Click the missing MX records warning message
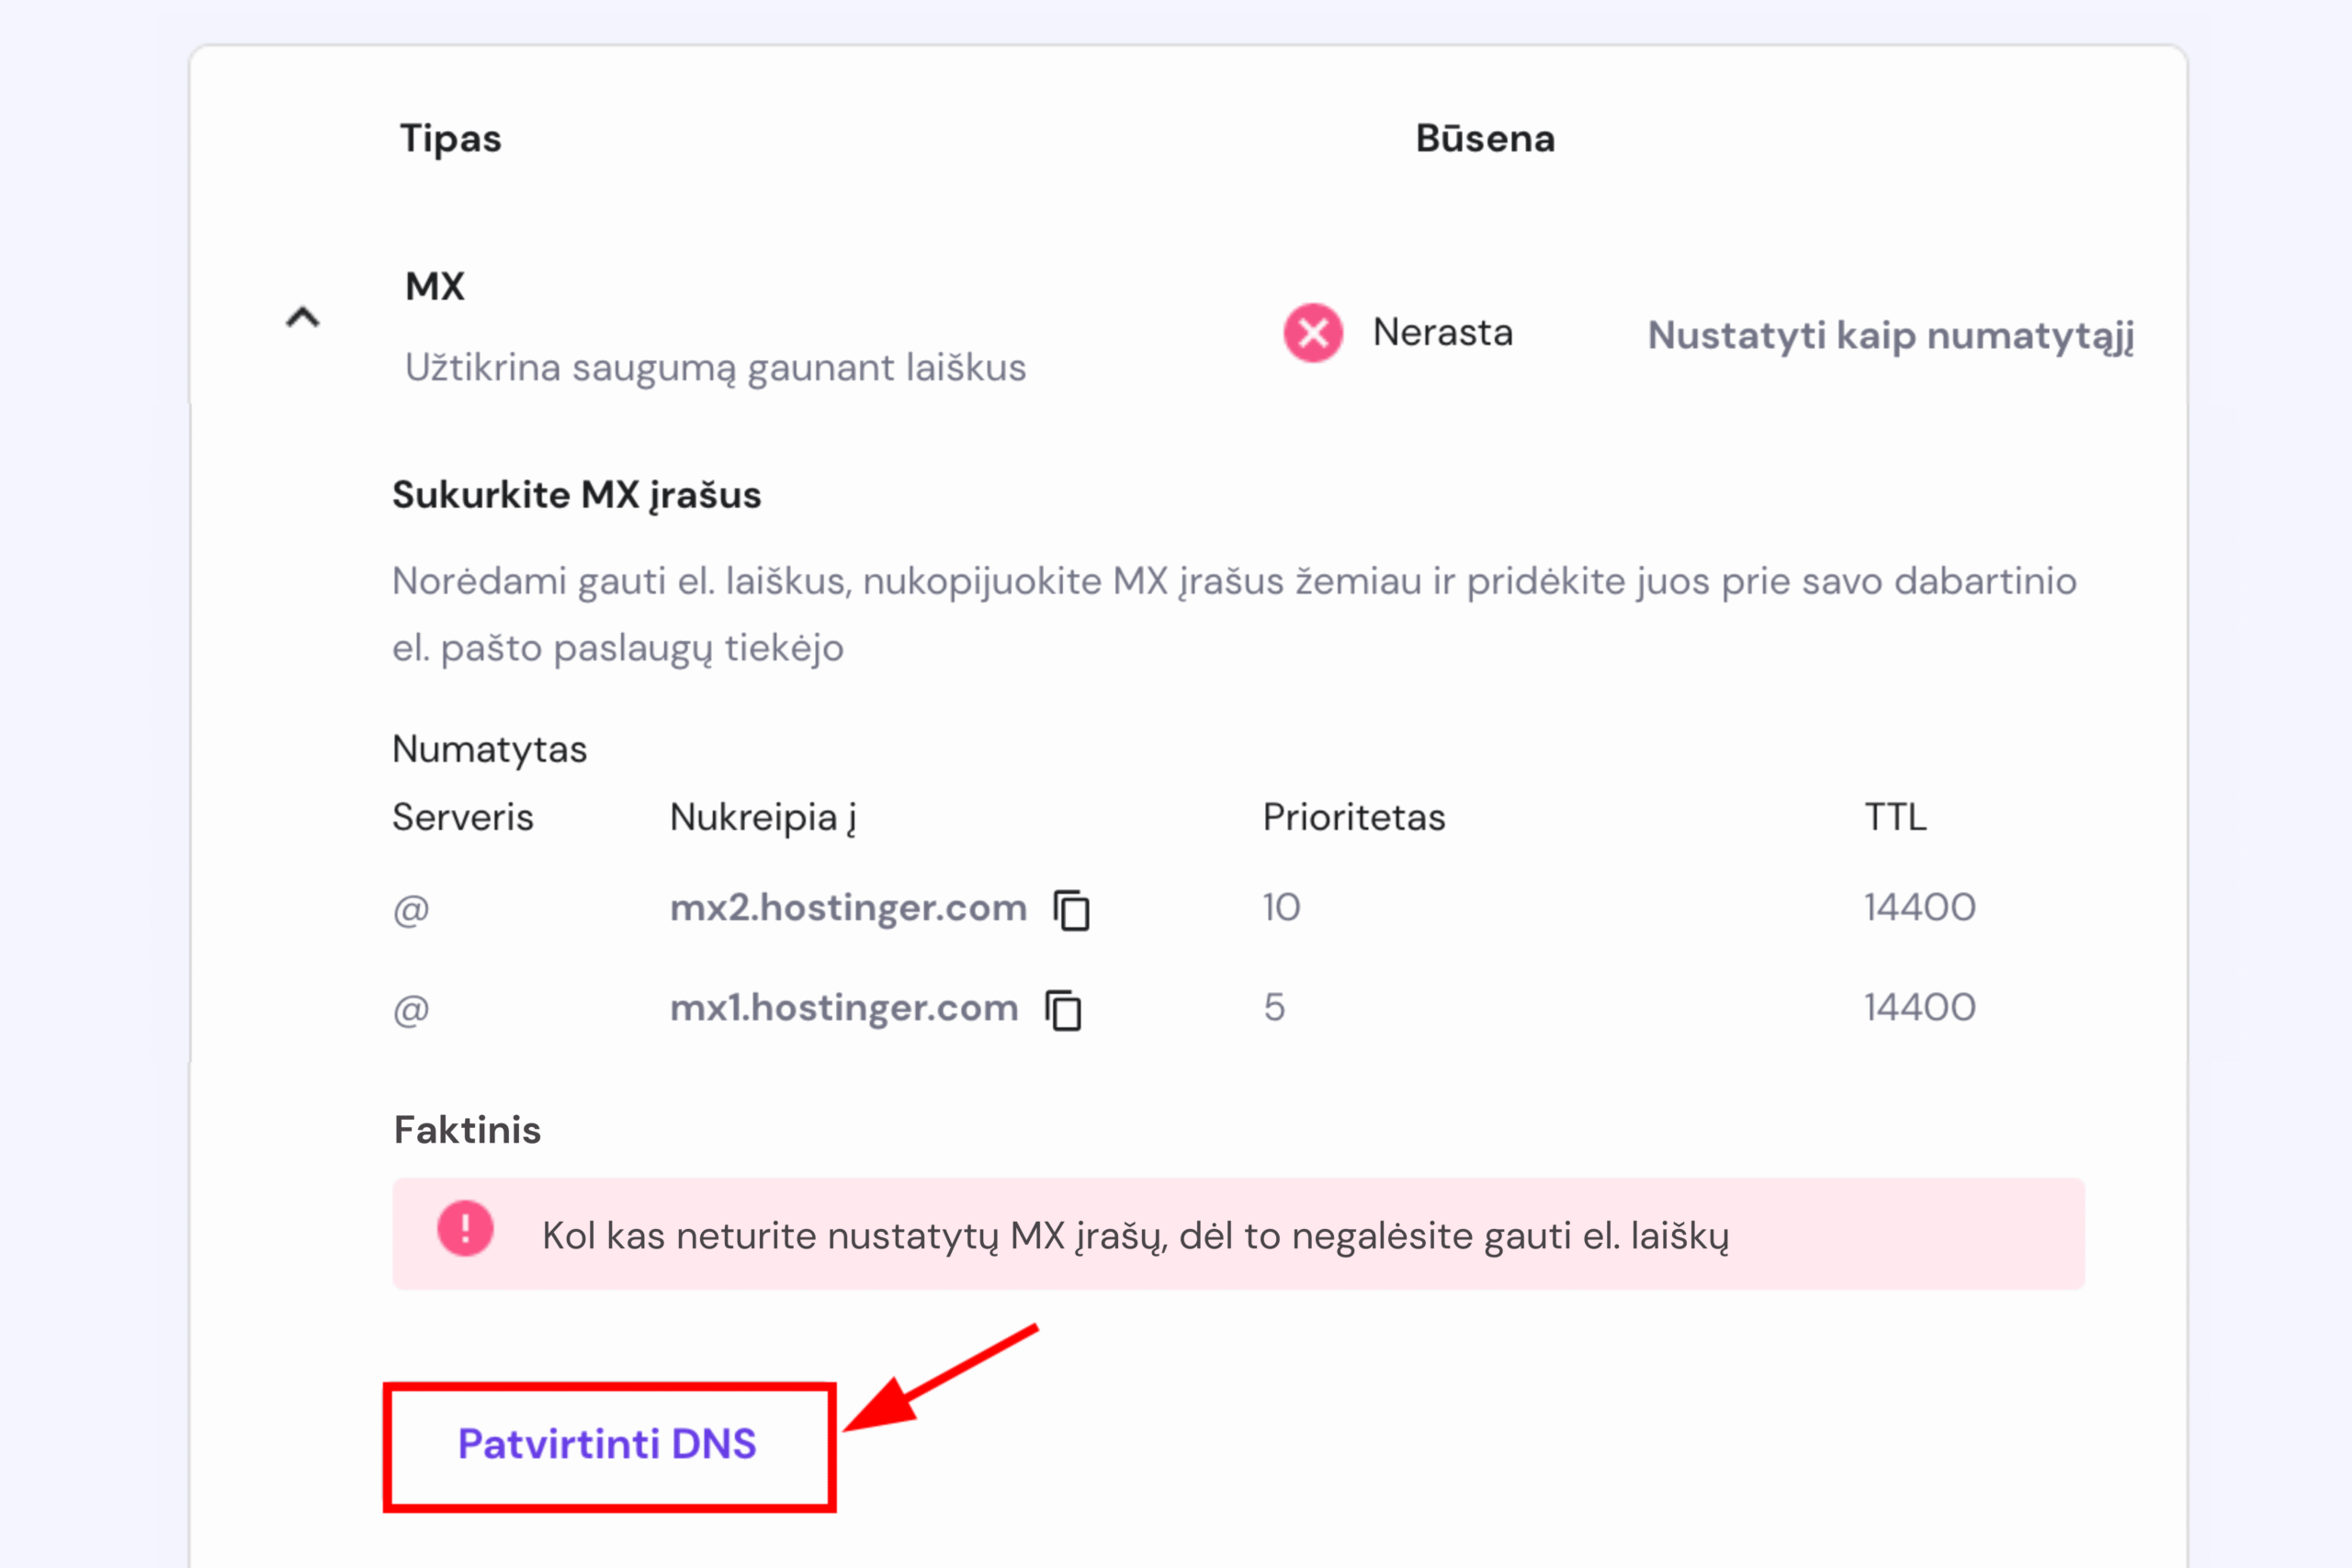The image size is (2352, 1568). click(1135, 1236)
